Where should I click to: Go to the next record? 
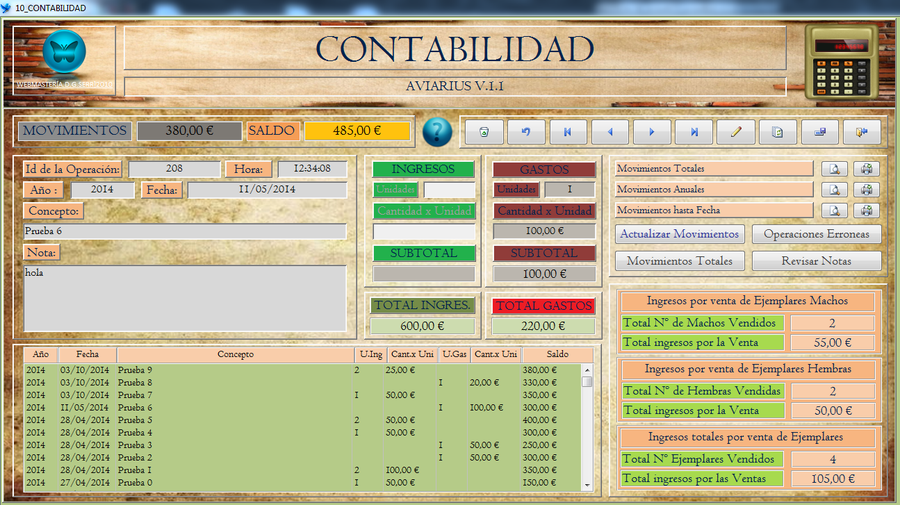652,131
